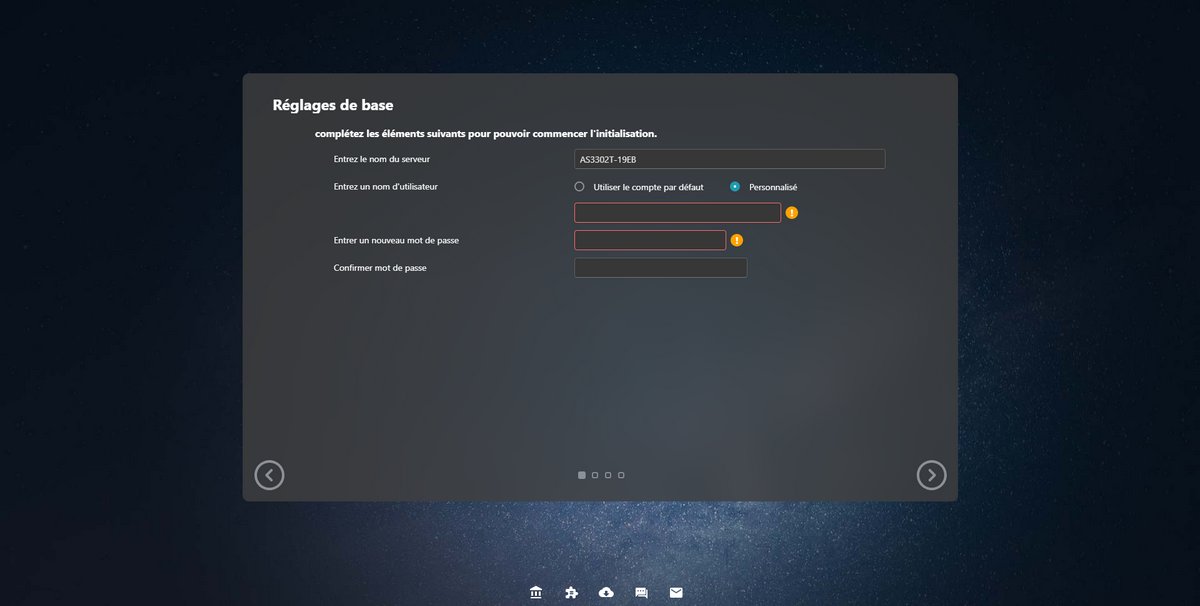Click the 'Confirmer mot de passe' label
The image size is (1200, 606).
tap(380, 268)
